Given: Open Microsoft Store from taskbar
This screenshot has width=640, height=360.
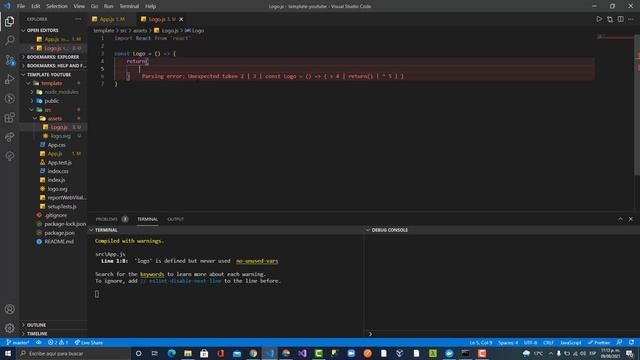Looking at the screenshot, I should [x=204, y=353].
